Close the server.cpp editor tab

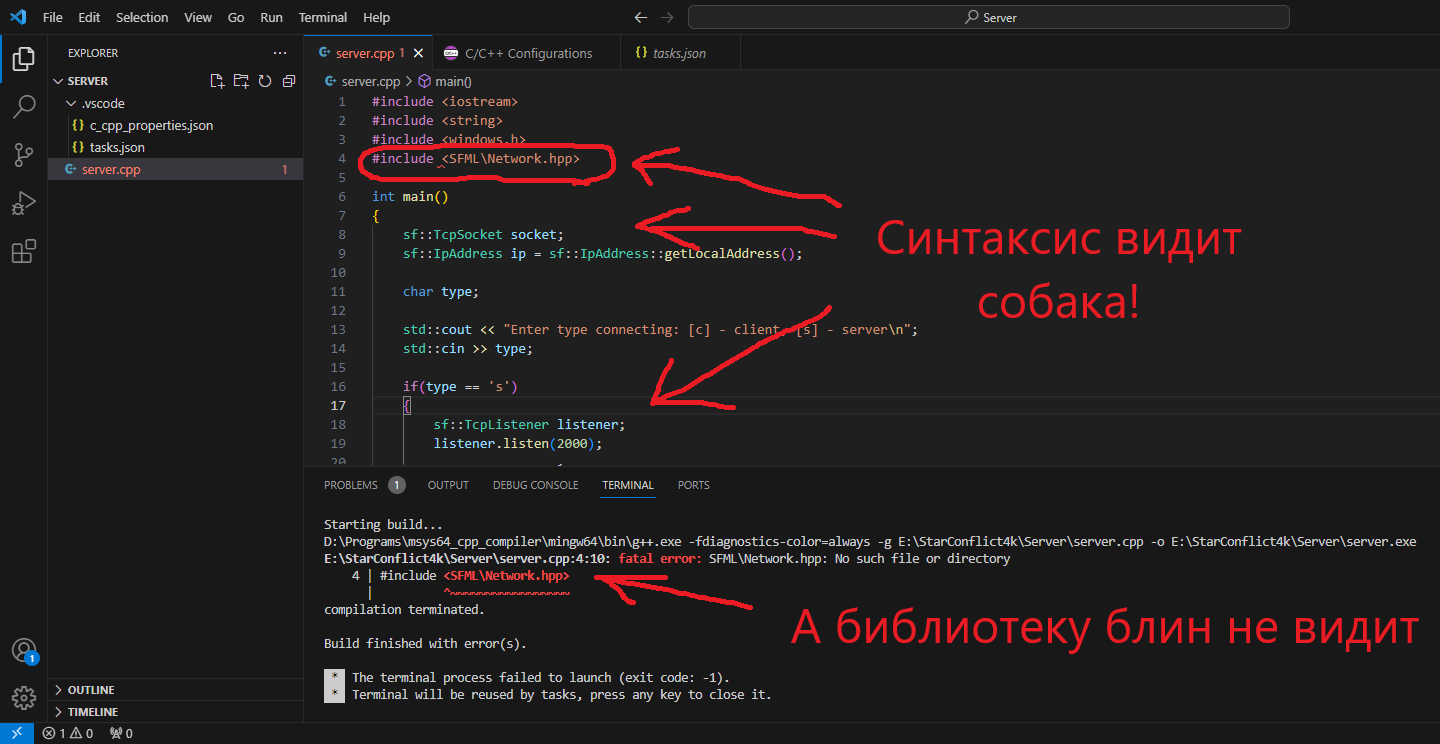418,53
